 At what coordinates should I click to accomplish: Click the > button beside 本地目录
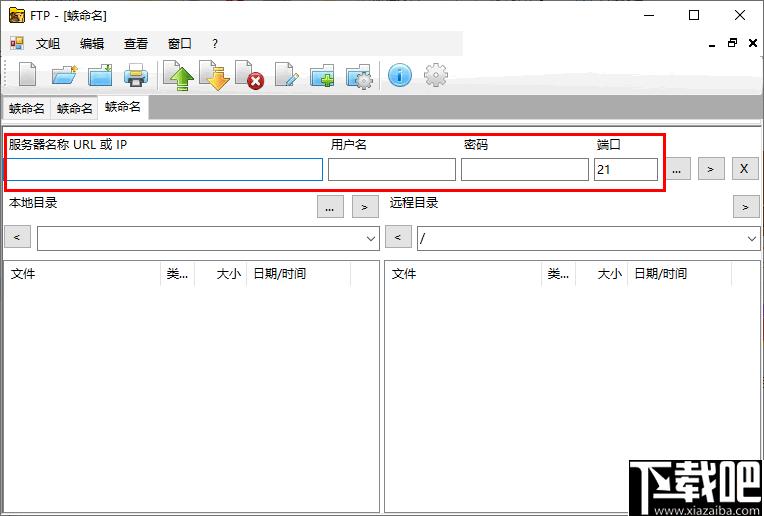click(x=365, y=207)
